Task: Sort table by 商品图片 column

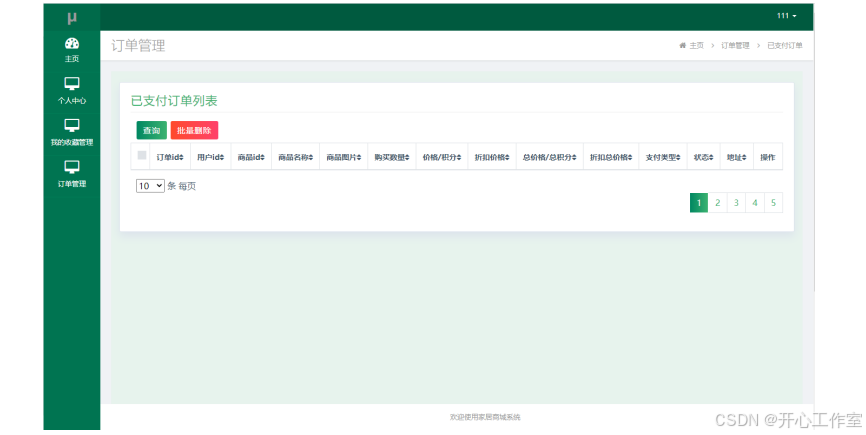Action: (344, 157)
